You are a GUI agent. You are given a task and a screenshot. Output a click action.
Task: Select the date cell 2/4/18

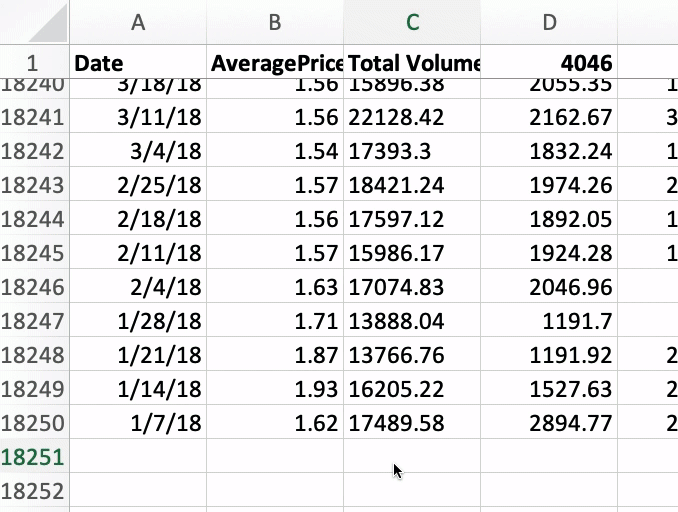tap(138, 287)
